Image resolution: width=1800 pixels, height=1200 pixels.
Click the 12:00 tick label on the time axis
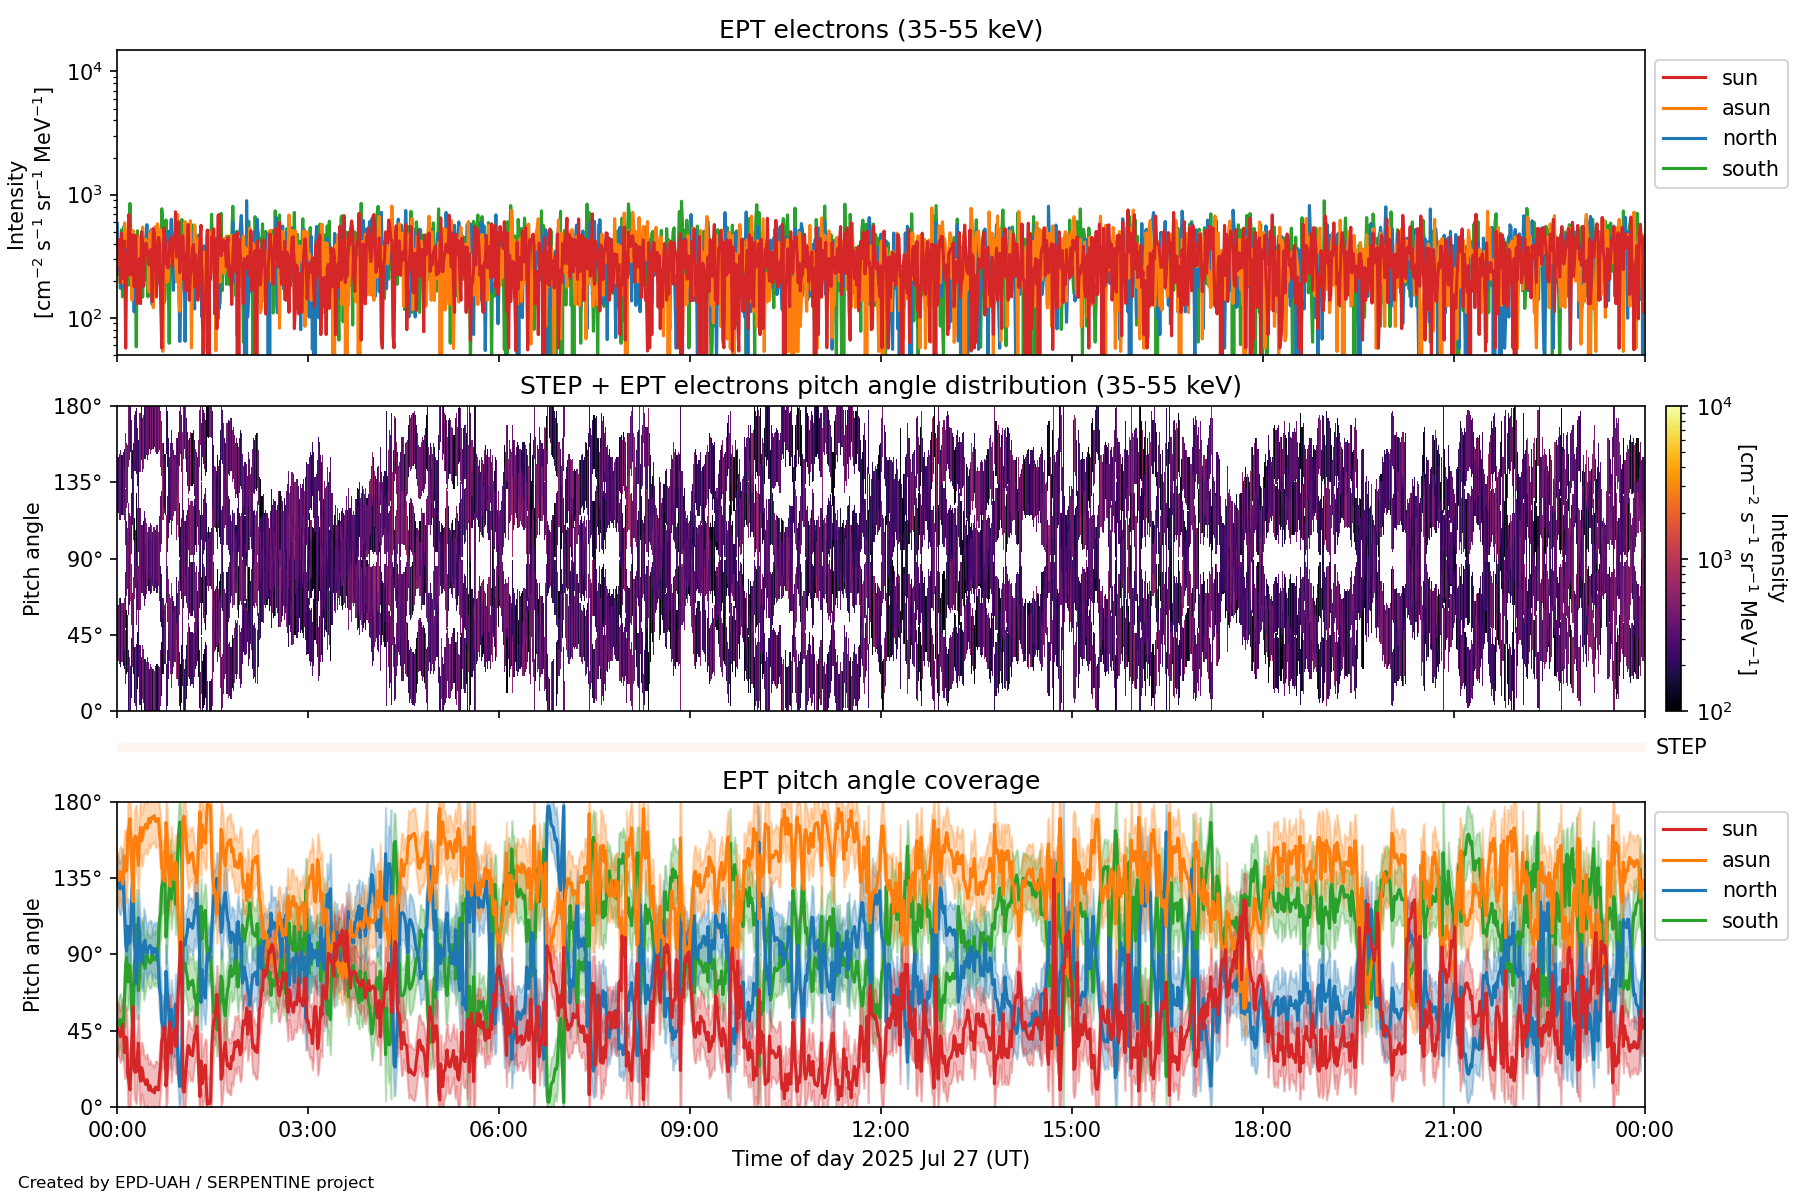(x=880, y=1130)
